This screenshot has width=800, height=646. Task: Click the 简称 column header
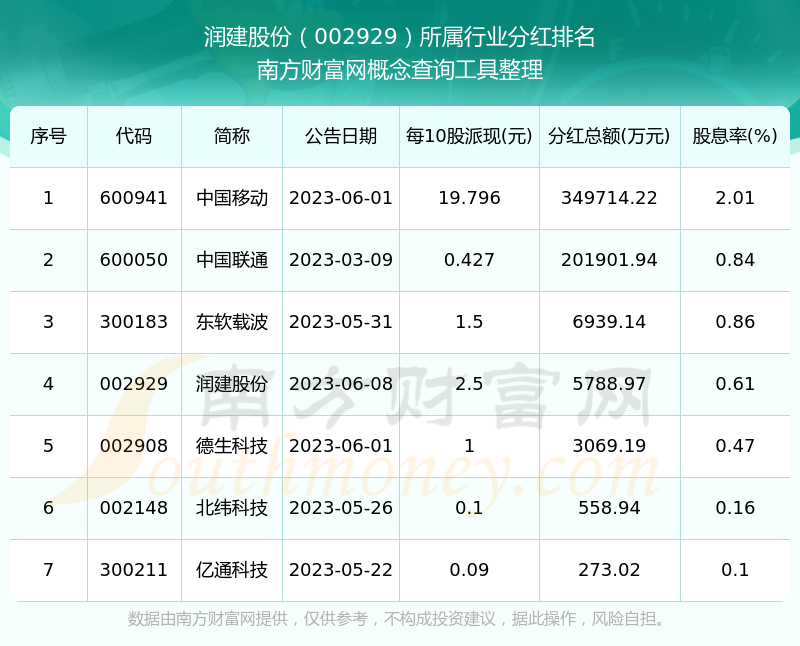point(232,136)
